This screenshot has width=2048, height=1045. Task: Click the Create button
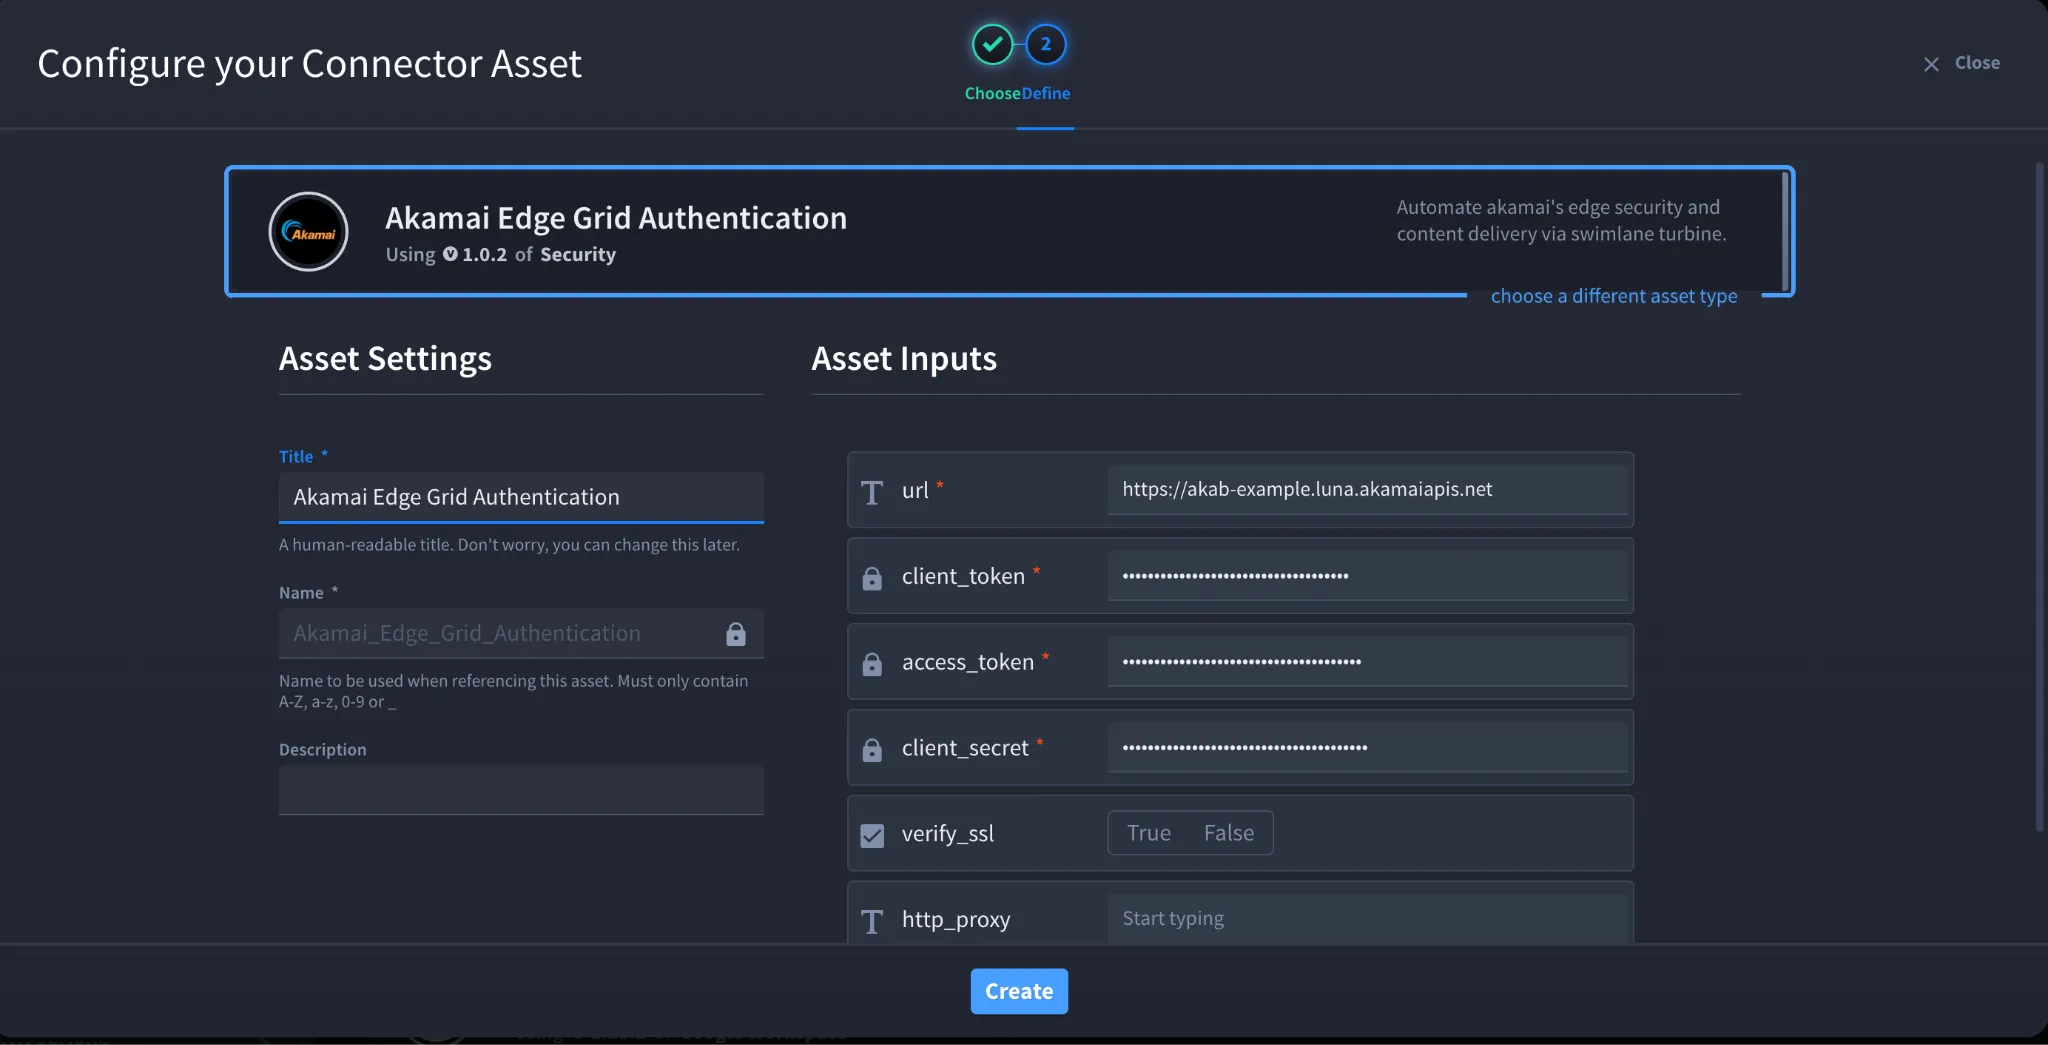[x=1019, y=991]
